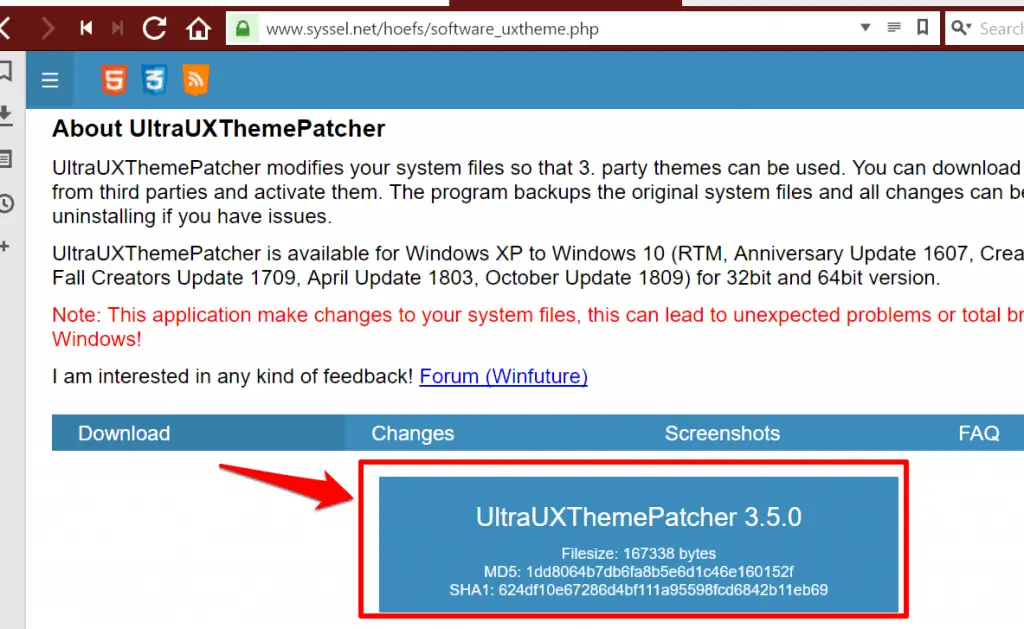1024x629 pixels.
Task: Open the hamburger site menu
Action: coord(50,80)
